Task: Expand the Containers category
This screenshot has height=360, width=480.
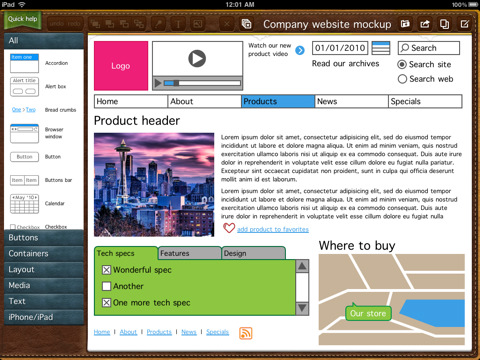Action: tap(44, 254)
